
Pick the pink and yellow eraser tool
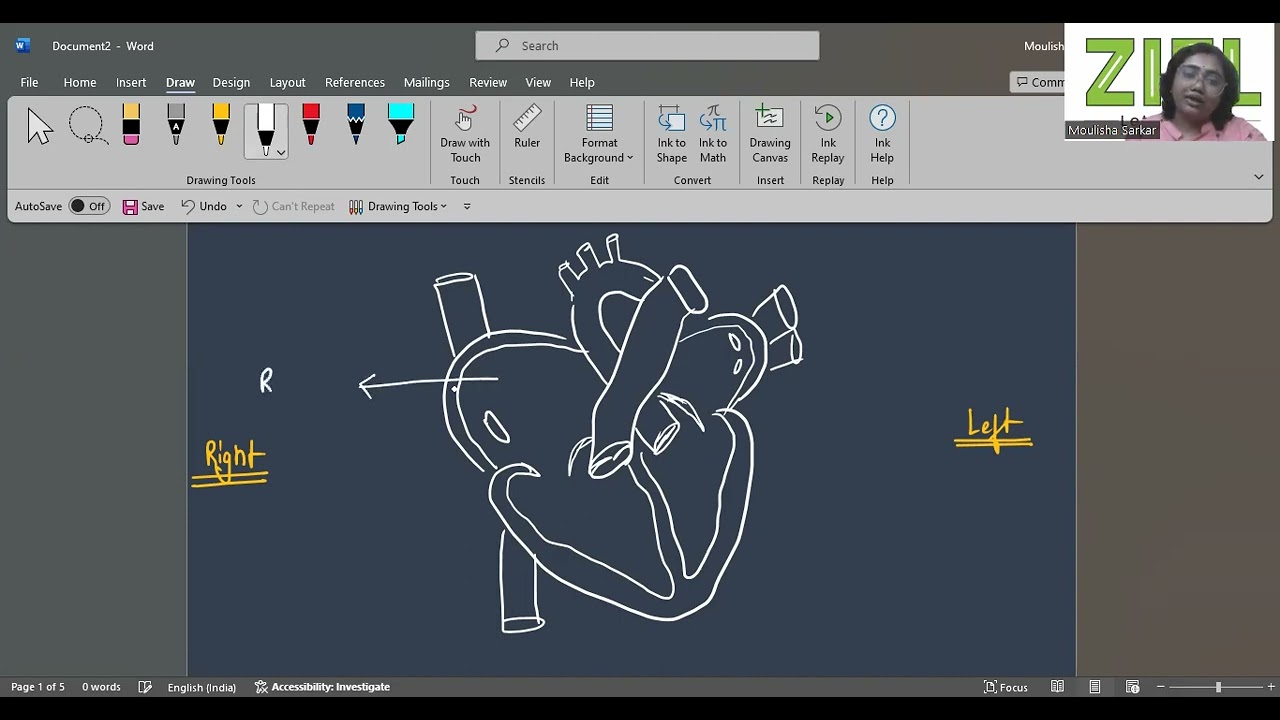pos(131,125)
